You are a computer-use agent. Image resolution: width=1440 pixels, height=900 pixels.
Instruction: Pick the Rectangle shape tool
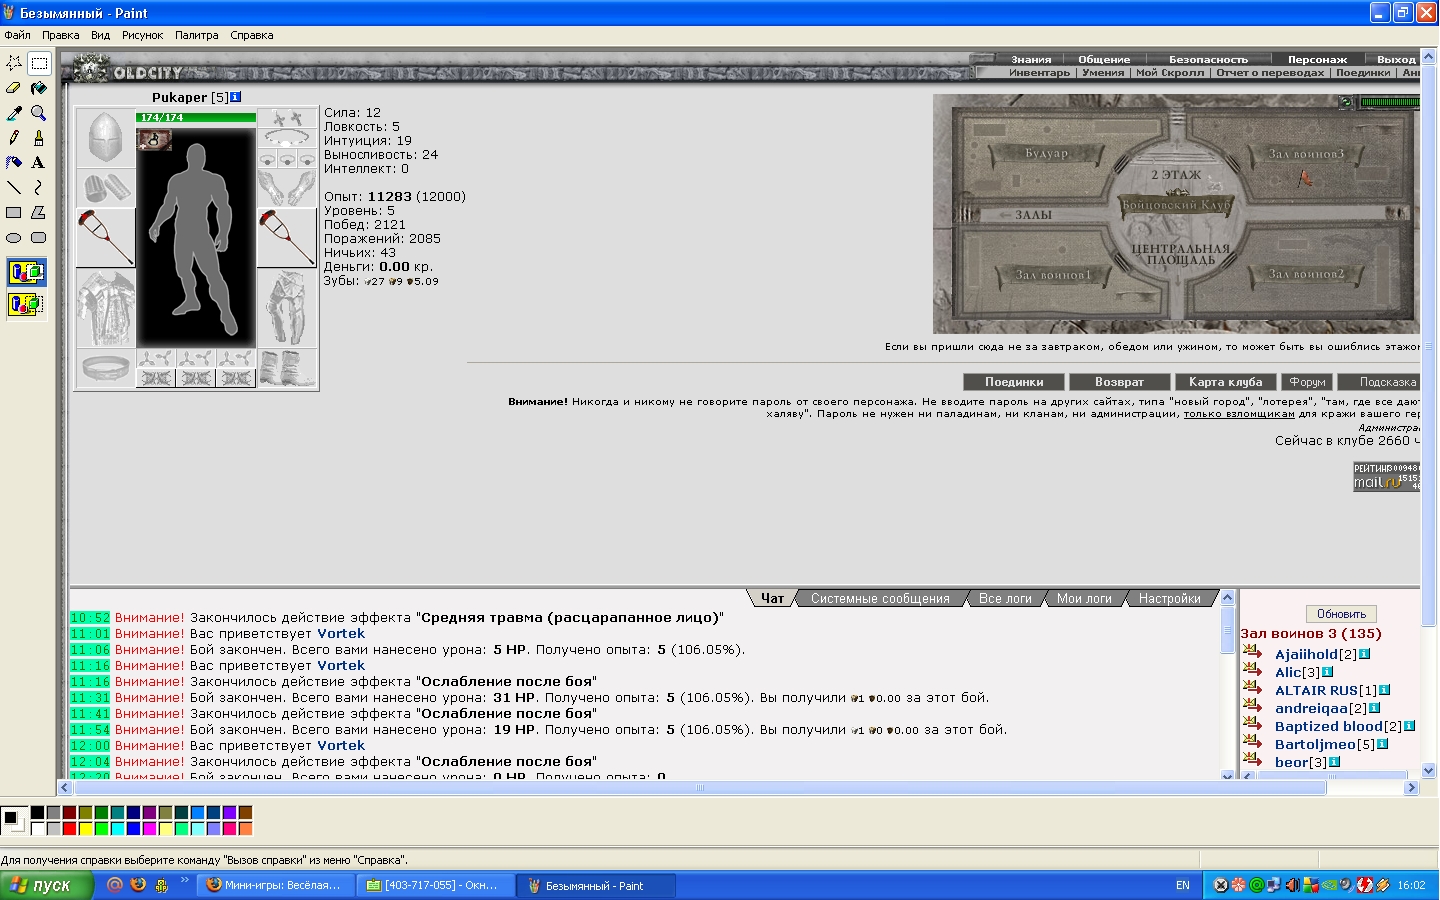14,212
